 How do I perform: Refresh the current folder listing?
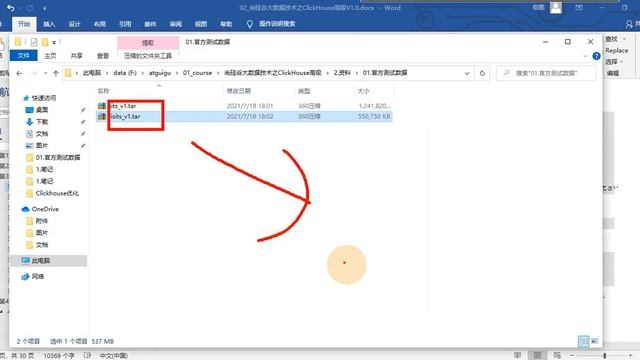pyautogui.click(x=482, y=73)
